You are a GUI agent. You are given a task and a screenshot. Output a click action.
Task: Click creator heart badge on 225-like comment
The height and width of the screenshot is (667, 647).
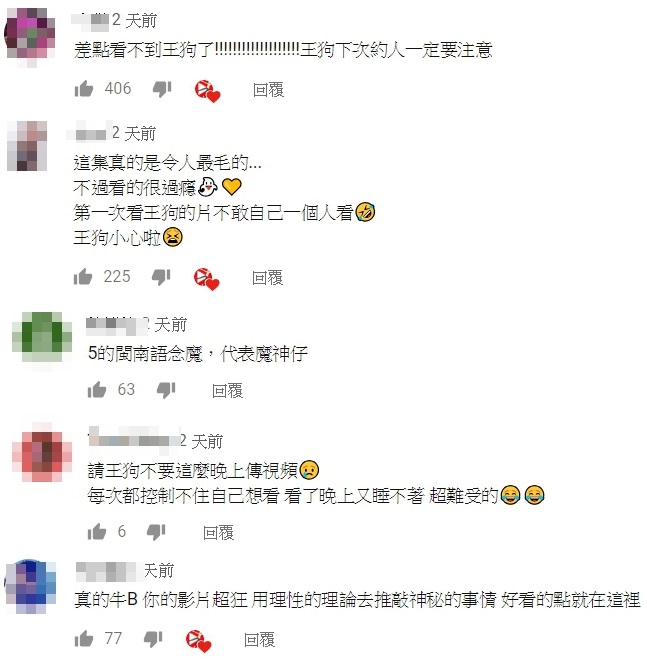pos(206,279)
